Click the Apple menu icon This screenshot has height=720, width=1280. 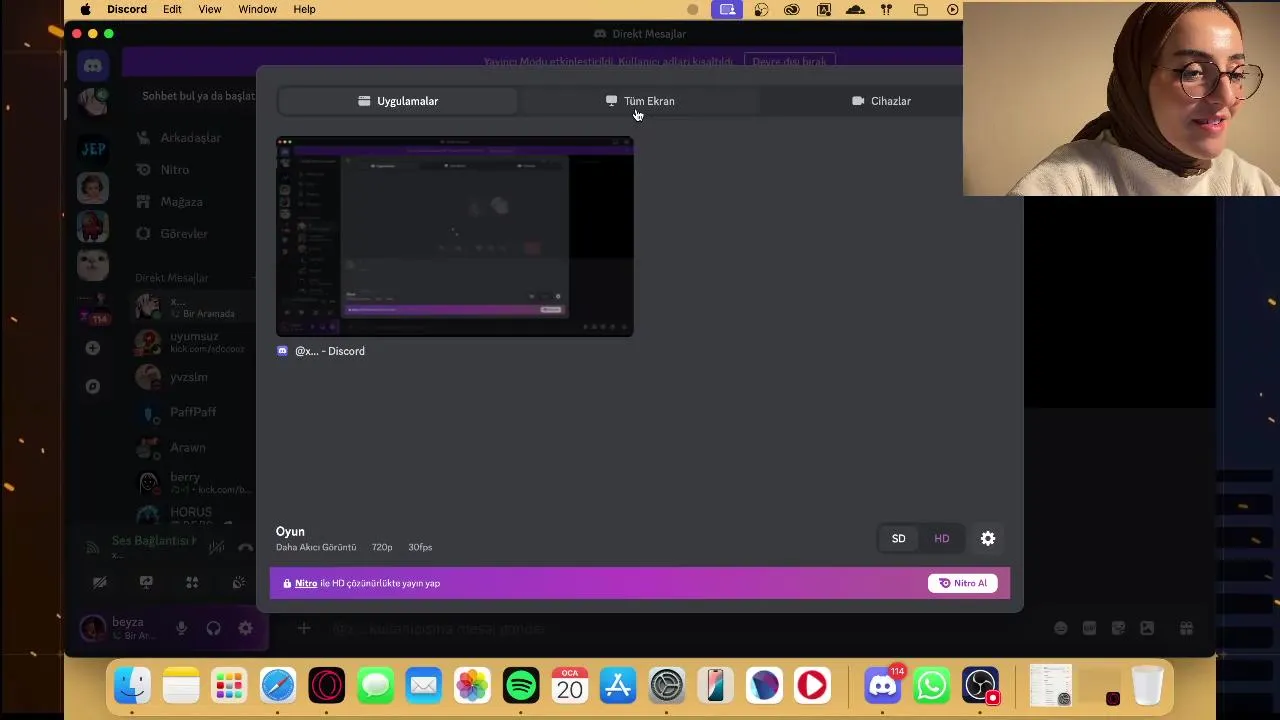pos(85,9)
